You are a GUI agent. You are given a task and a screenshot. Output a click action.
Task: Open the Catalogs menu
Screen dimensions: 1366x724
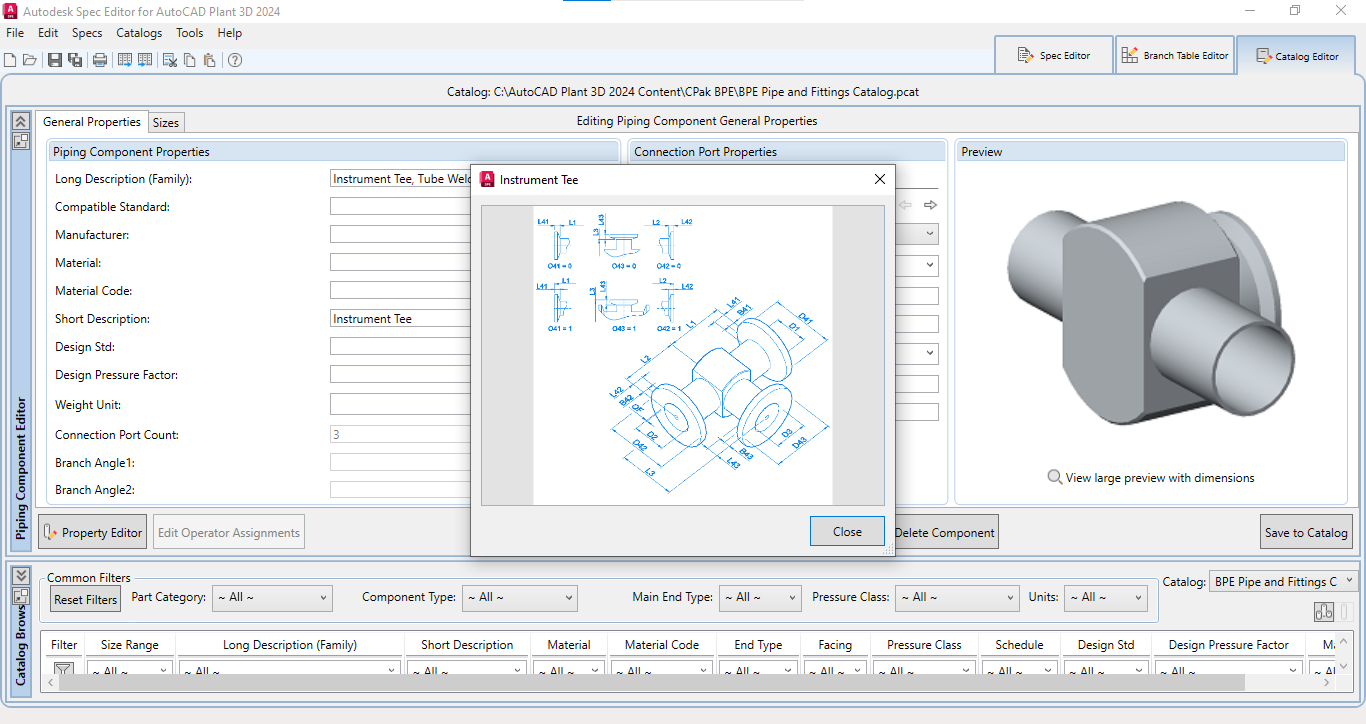[x=139, y=33]
